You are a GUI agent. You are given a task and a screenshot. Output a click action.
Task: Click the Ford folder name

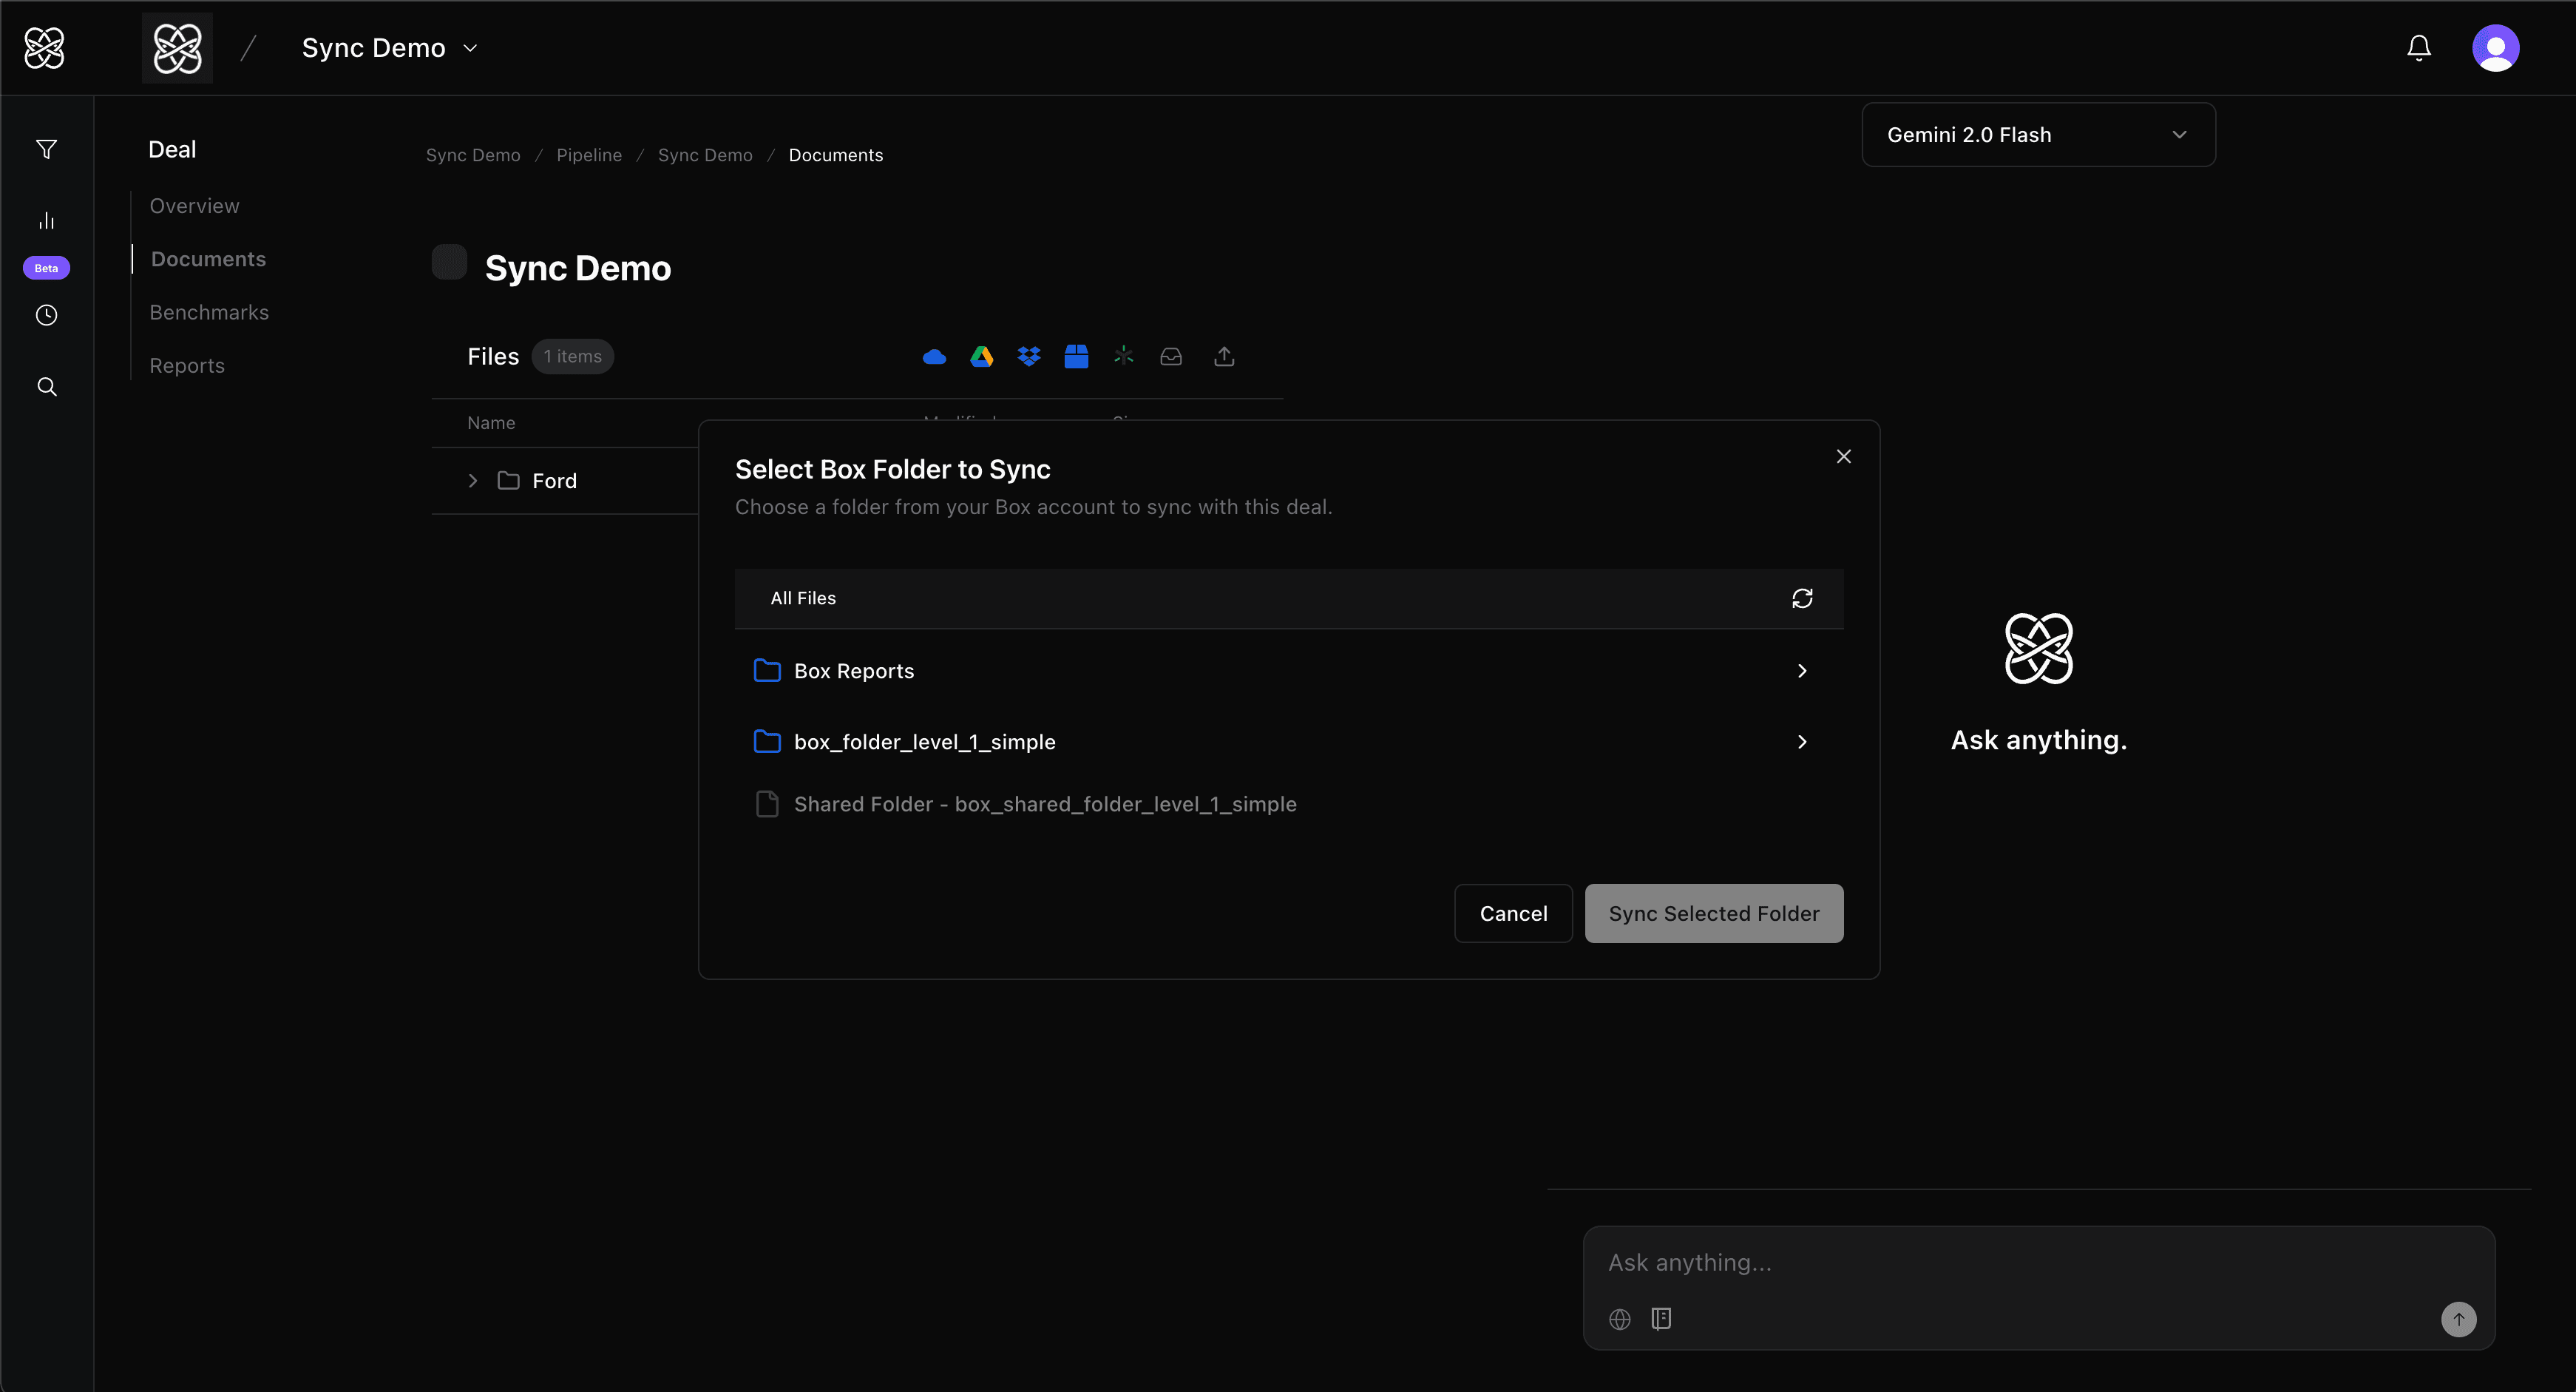(554, 481)
